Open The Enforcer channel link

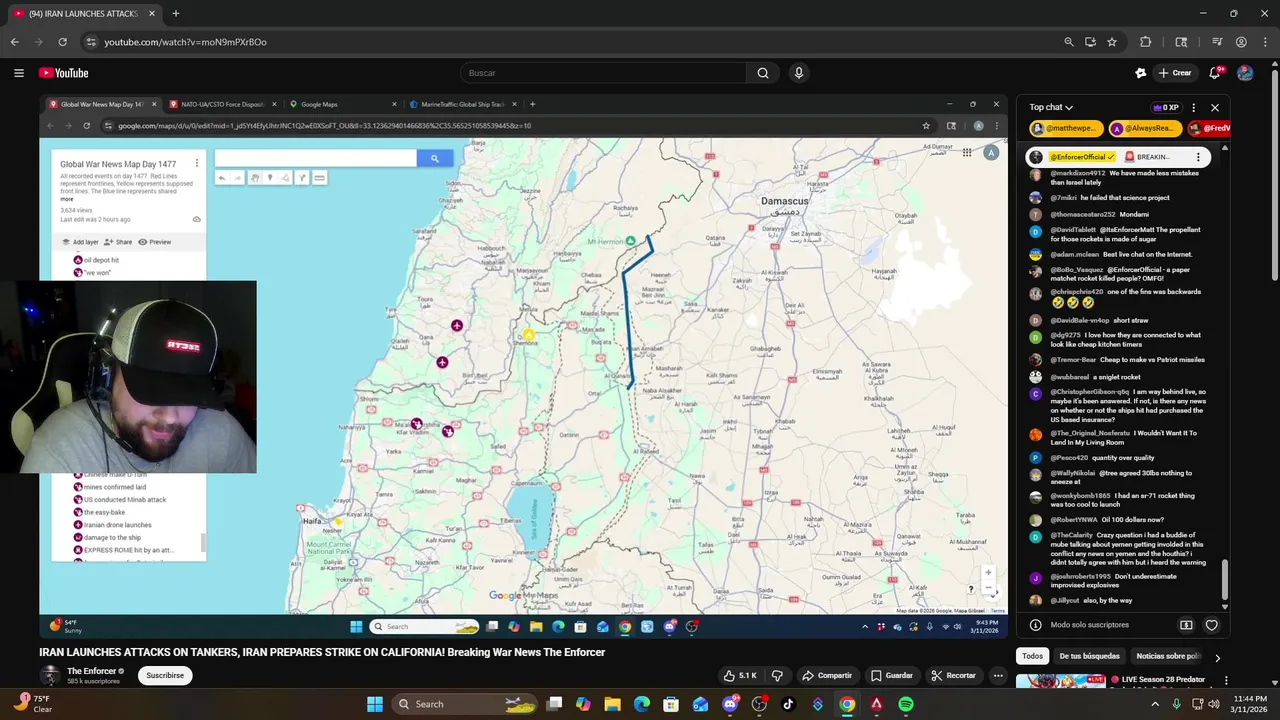point(92,671)
